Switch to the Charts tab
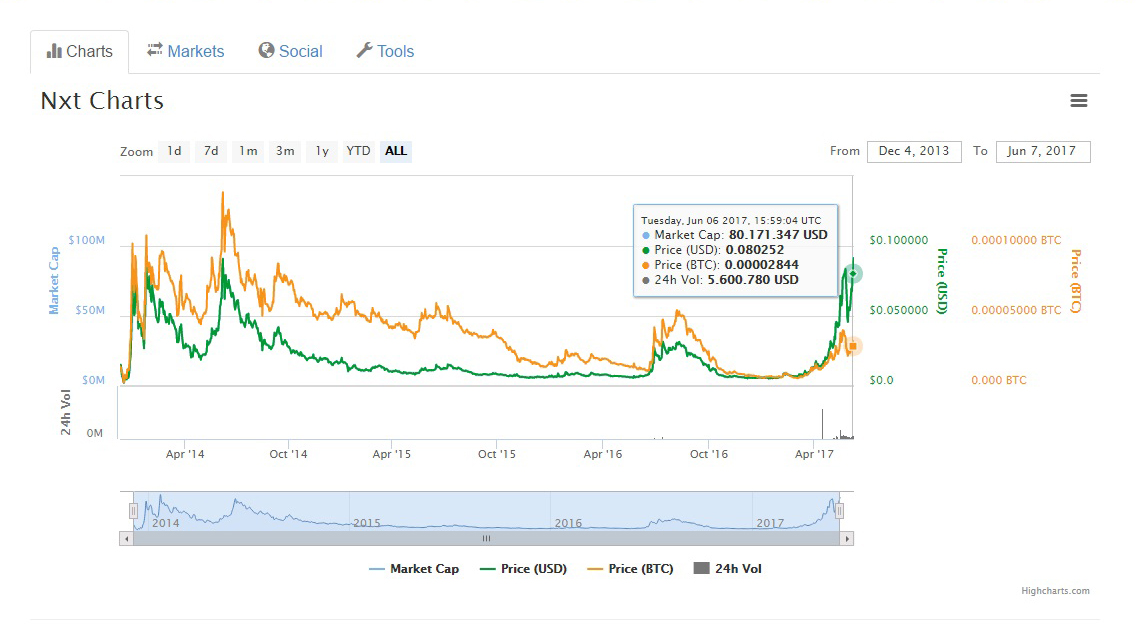Image resolution: width=1144 pixels, height=624 pixels. point(80,52)
